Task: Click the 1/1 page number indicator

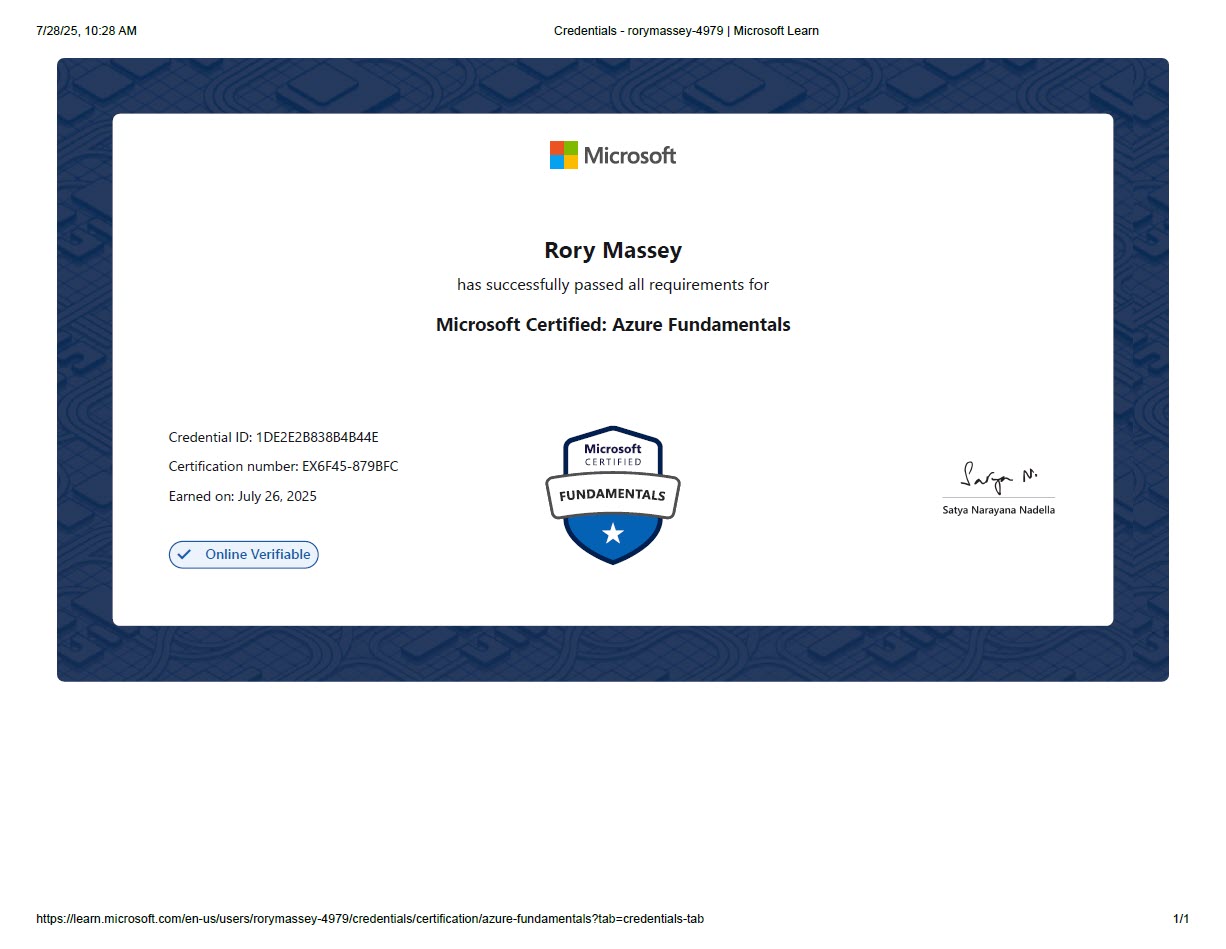Action: coord(1181,919)
